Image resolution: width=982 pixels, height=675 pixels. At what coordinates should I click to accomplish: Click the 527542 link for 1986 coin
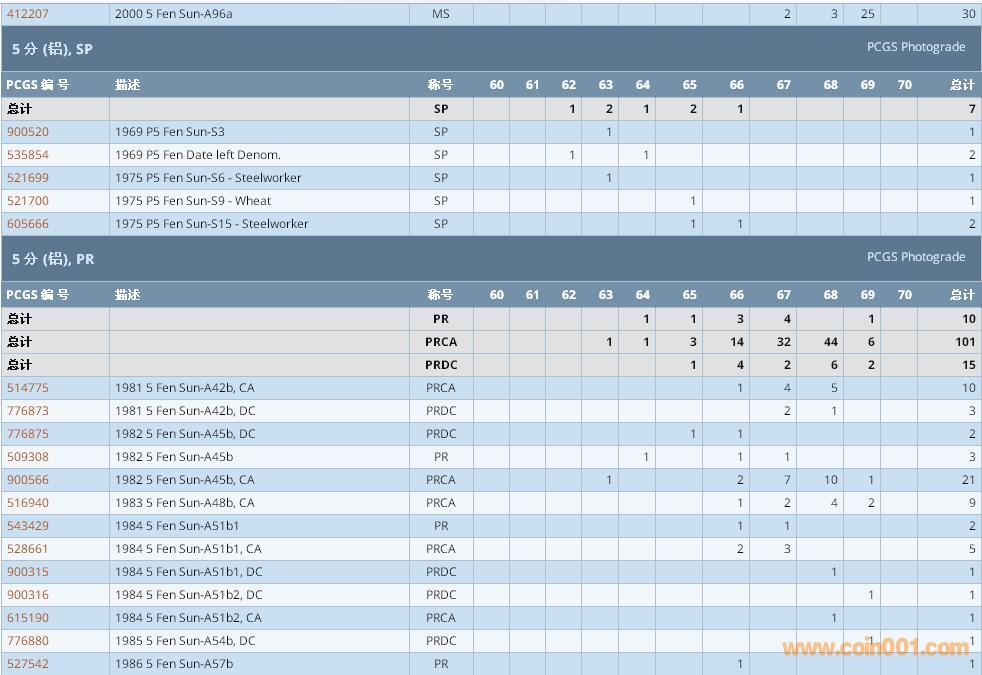coord(27,664)
